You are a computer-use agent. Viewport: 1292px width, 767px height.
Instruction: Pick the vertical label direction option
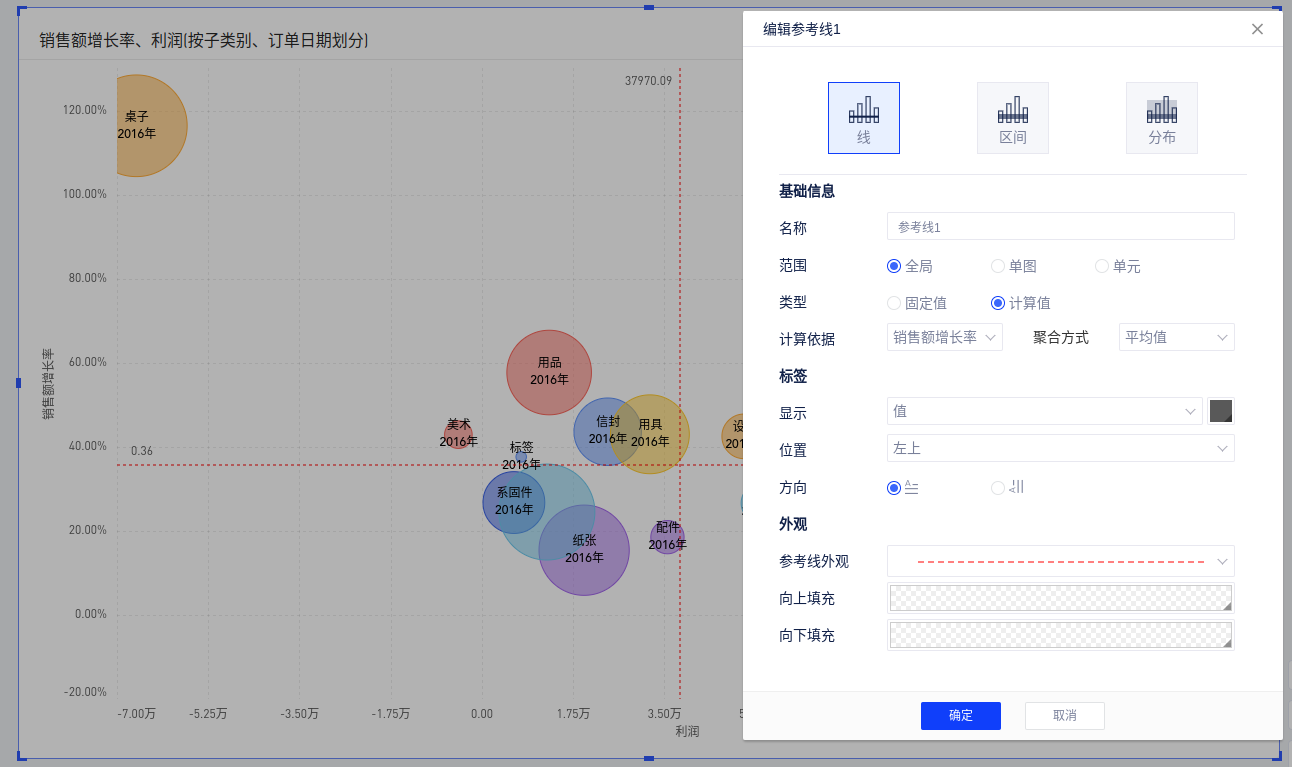point(998,488)
